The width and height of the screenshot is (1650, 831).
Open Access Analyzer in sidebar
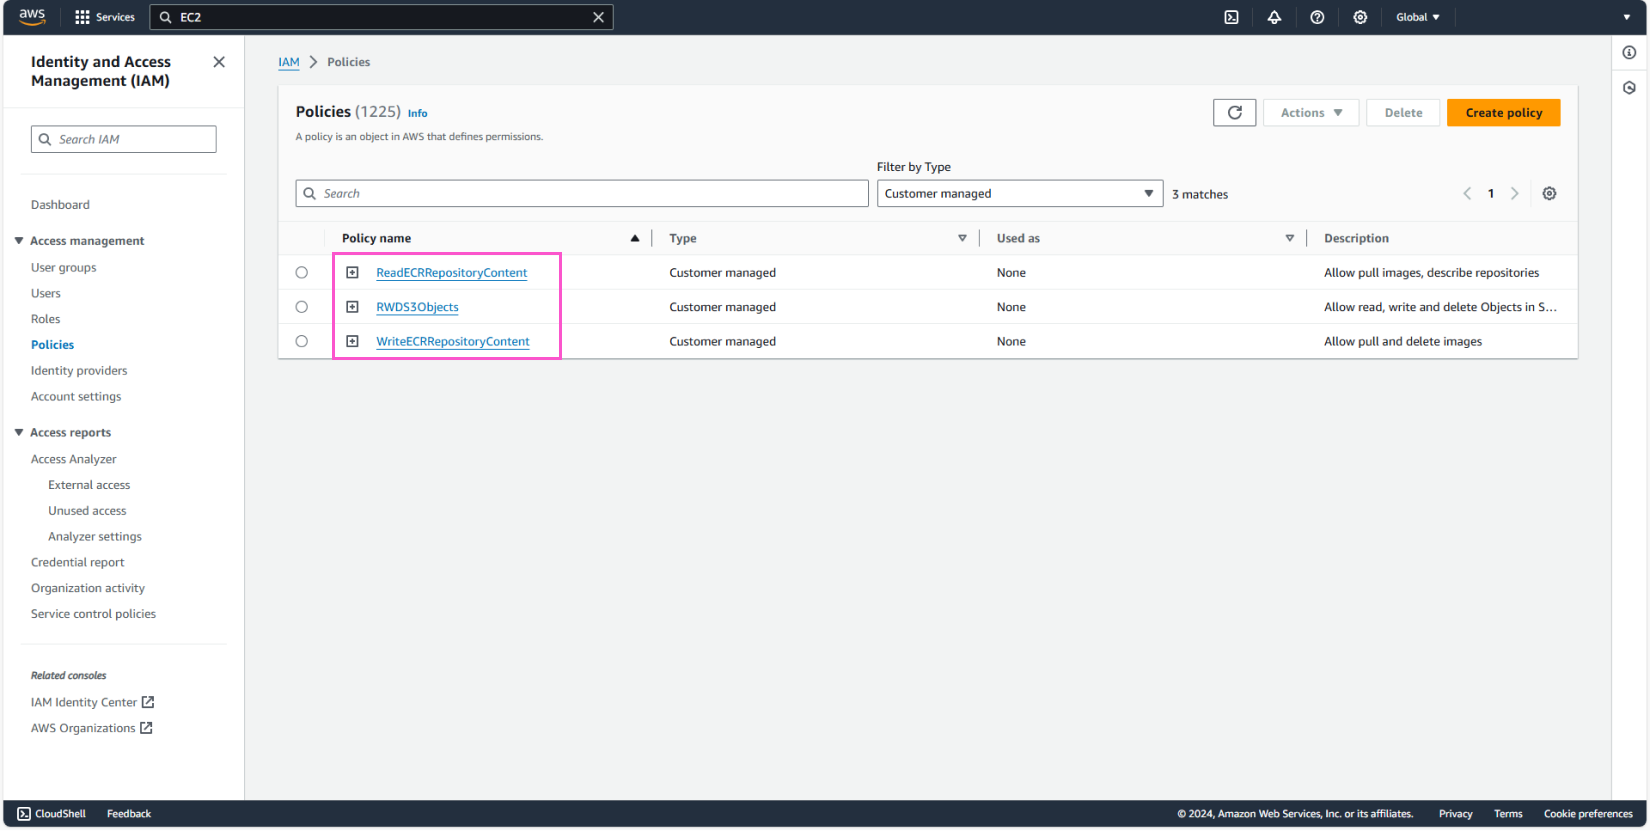click(x=74, y=460)
